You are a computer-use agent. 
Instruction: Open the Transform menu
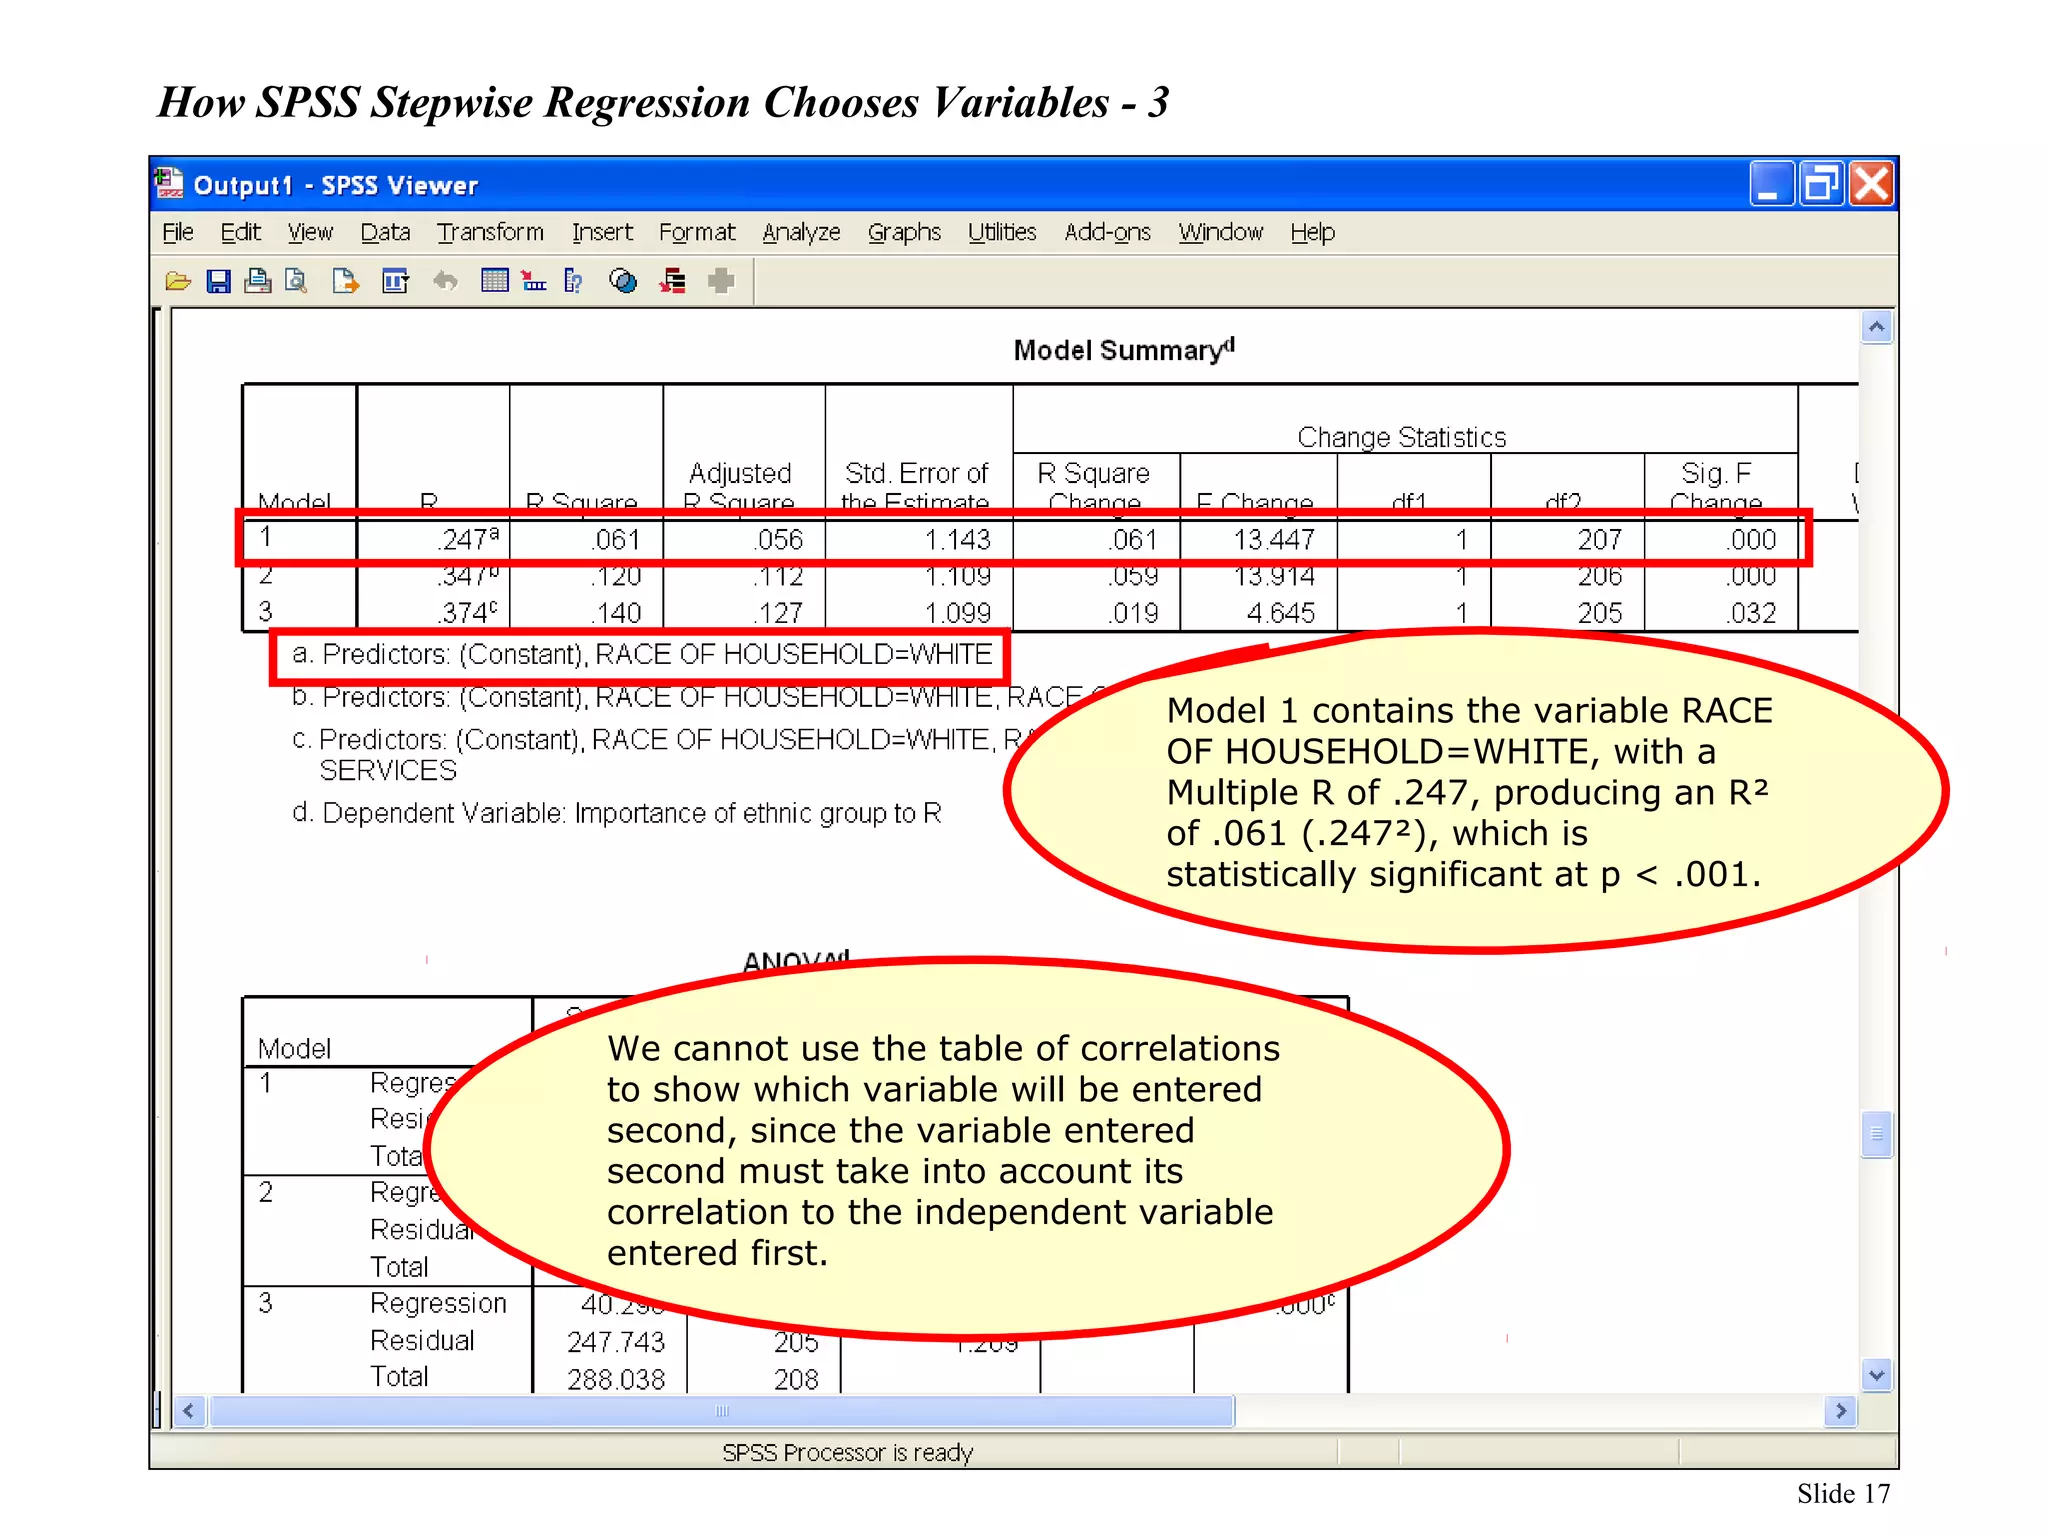click(490, 233)
